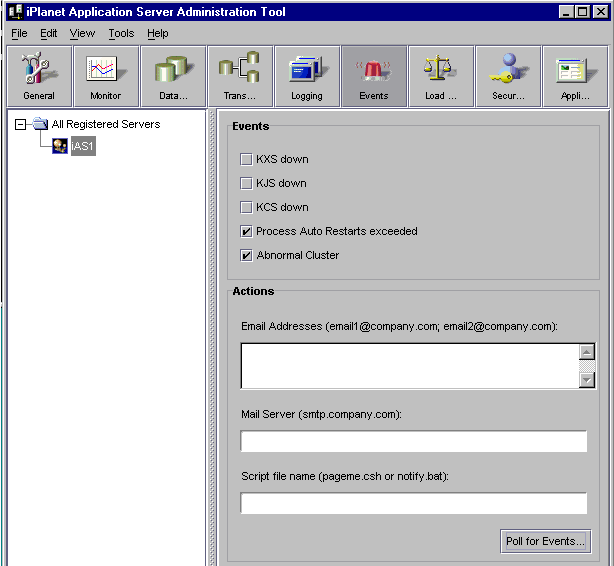Click the All Registered Servers folder icon

pyautogui.click(x=40, y=124)
